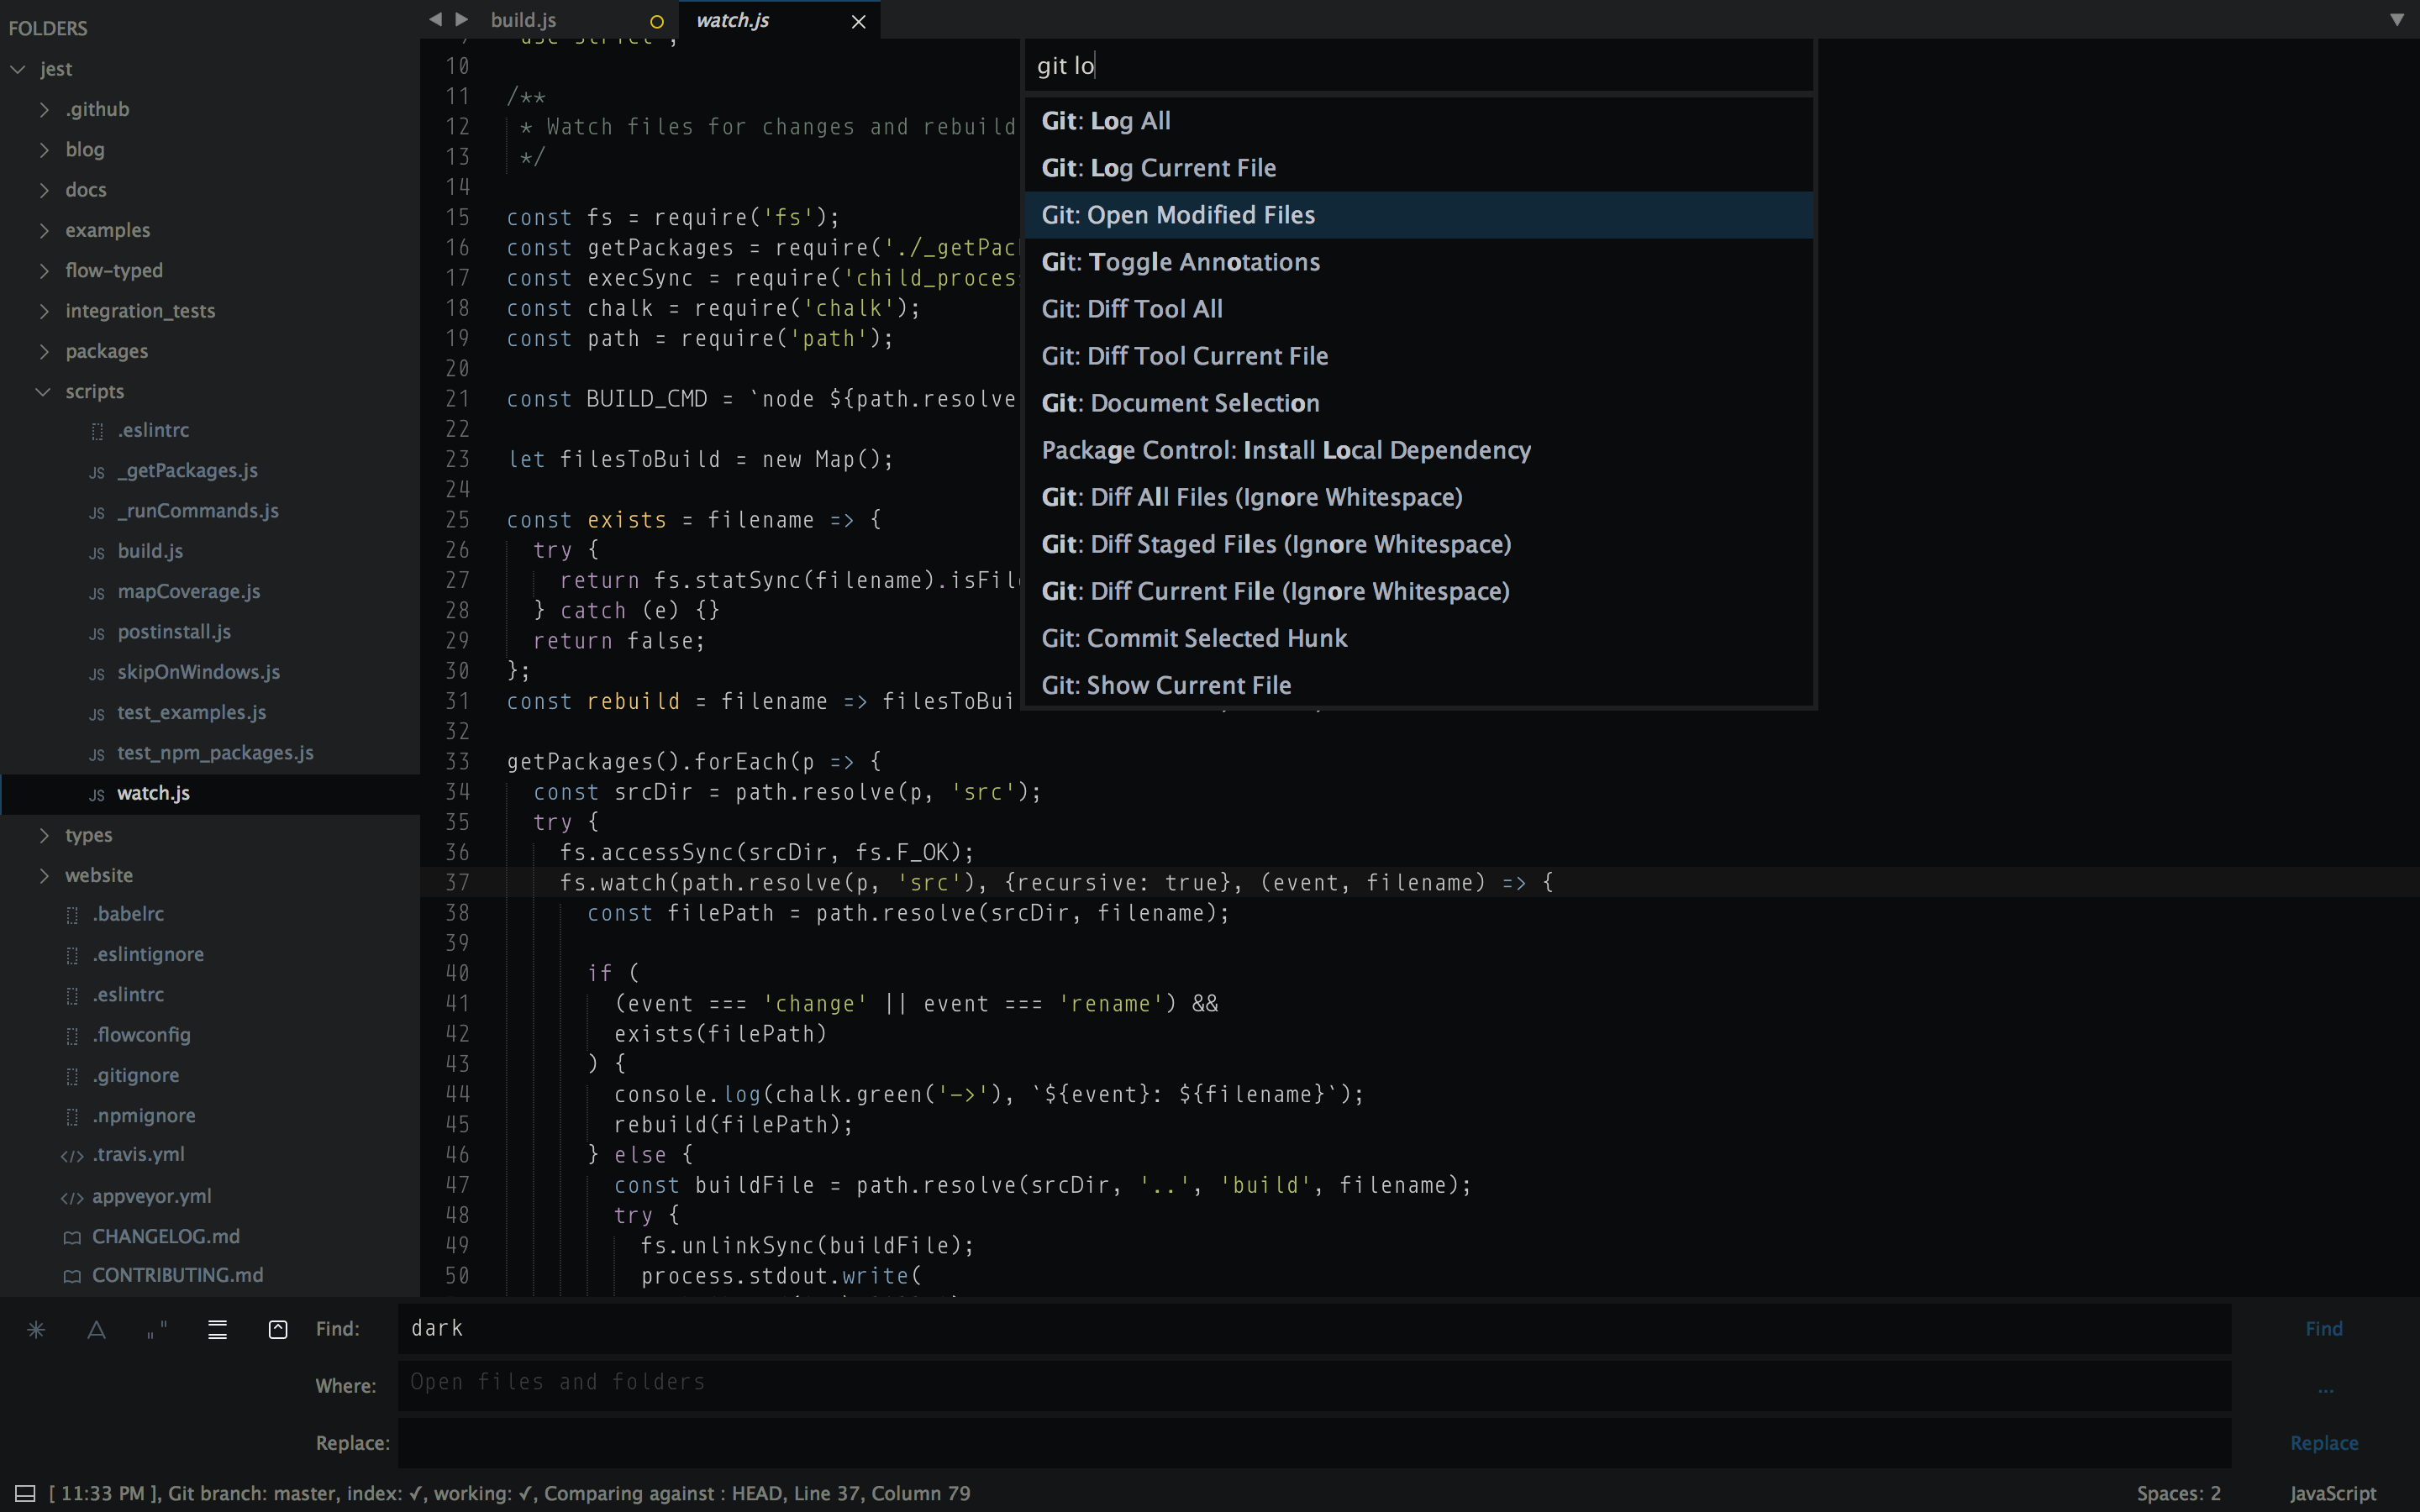Expand the packages folder
Image resolution: width=2420 pixels, height=1512 pixels.
point(43,351)
